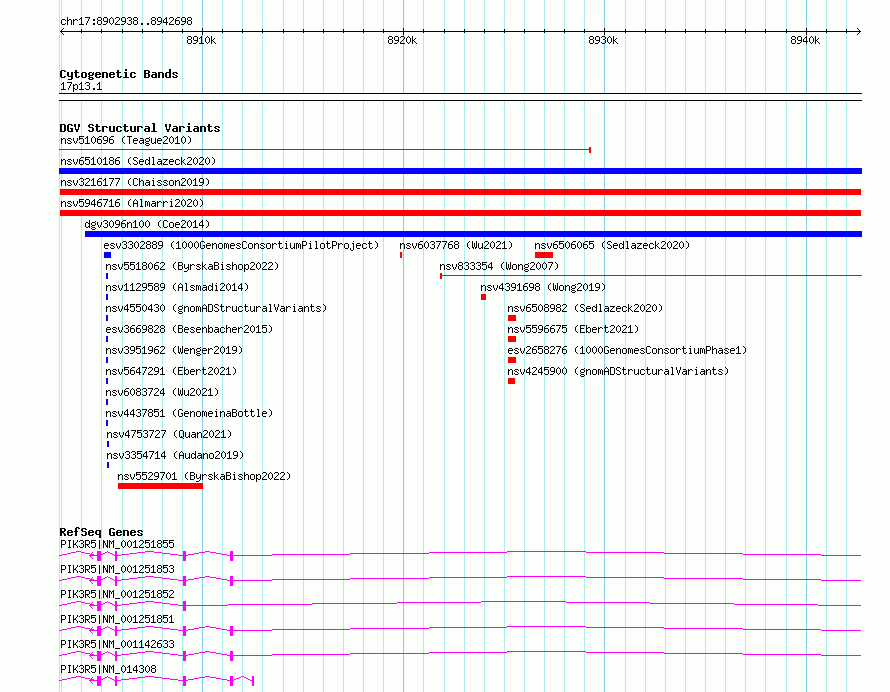Screen dimensions: 890x692
Task: Click nsv5647291 (Ebert2021) label
Action: tap(171, 371)
